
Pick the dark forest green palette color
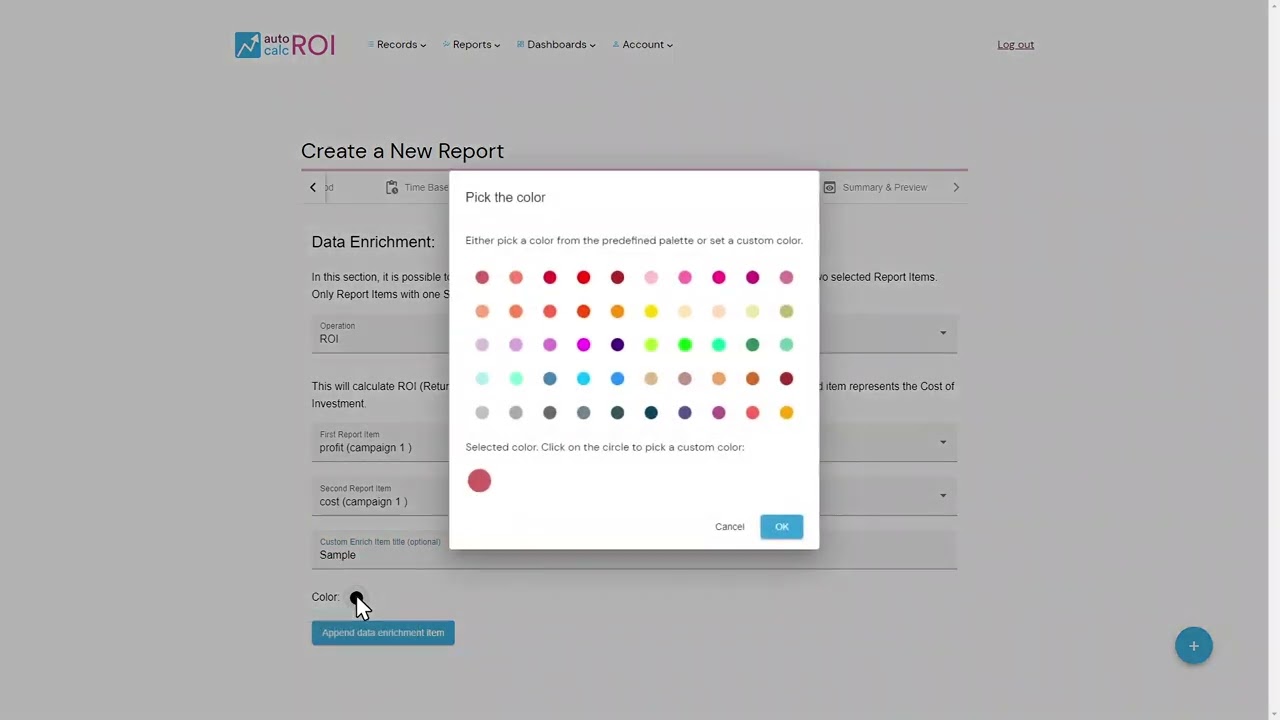pyautogui.click(x=752, y=345)
